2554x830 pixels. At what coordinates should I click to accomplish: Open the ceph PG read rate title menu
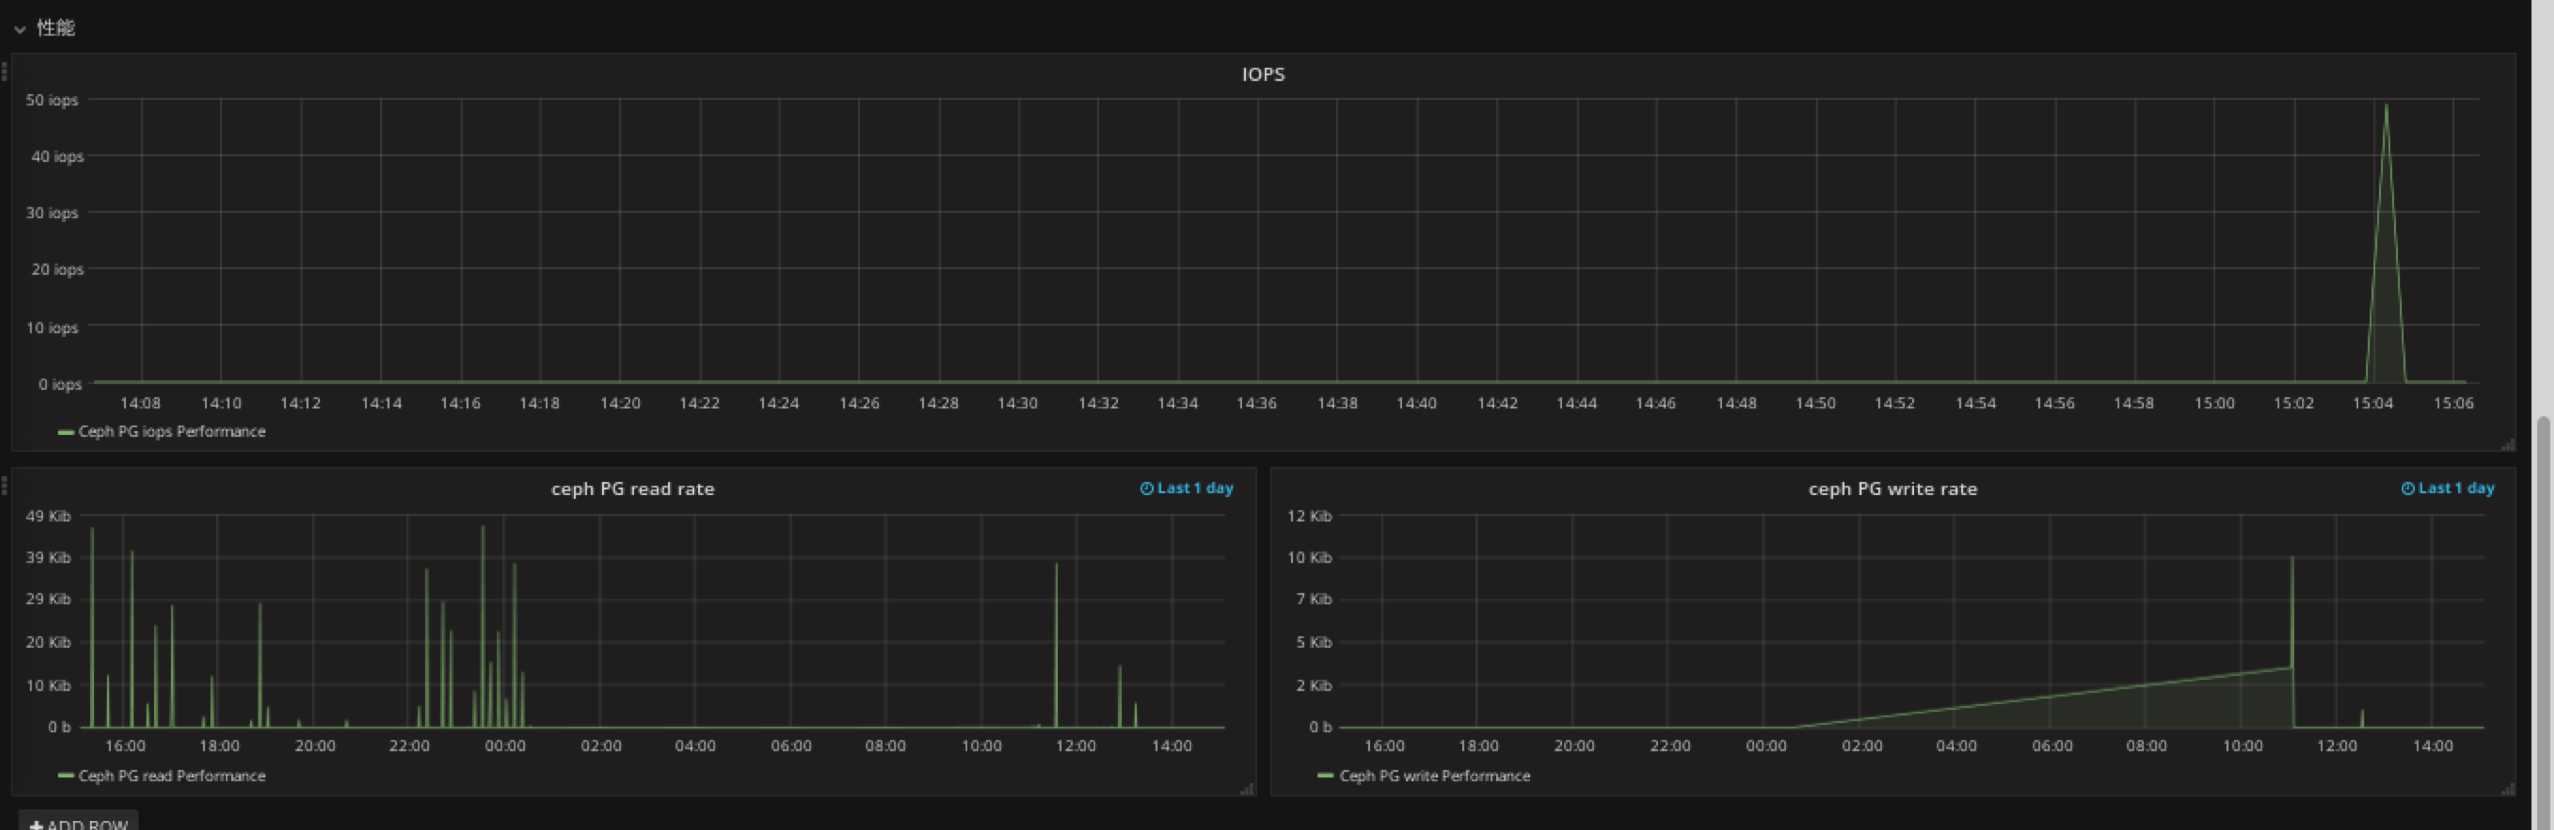click(x=632, y=489)
